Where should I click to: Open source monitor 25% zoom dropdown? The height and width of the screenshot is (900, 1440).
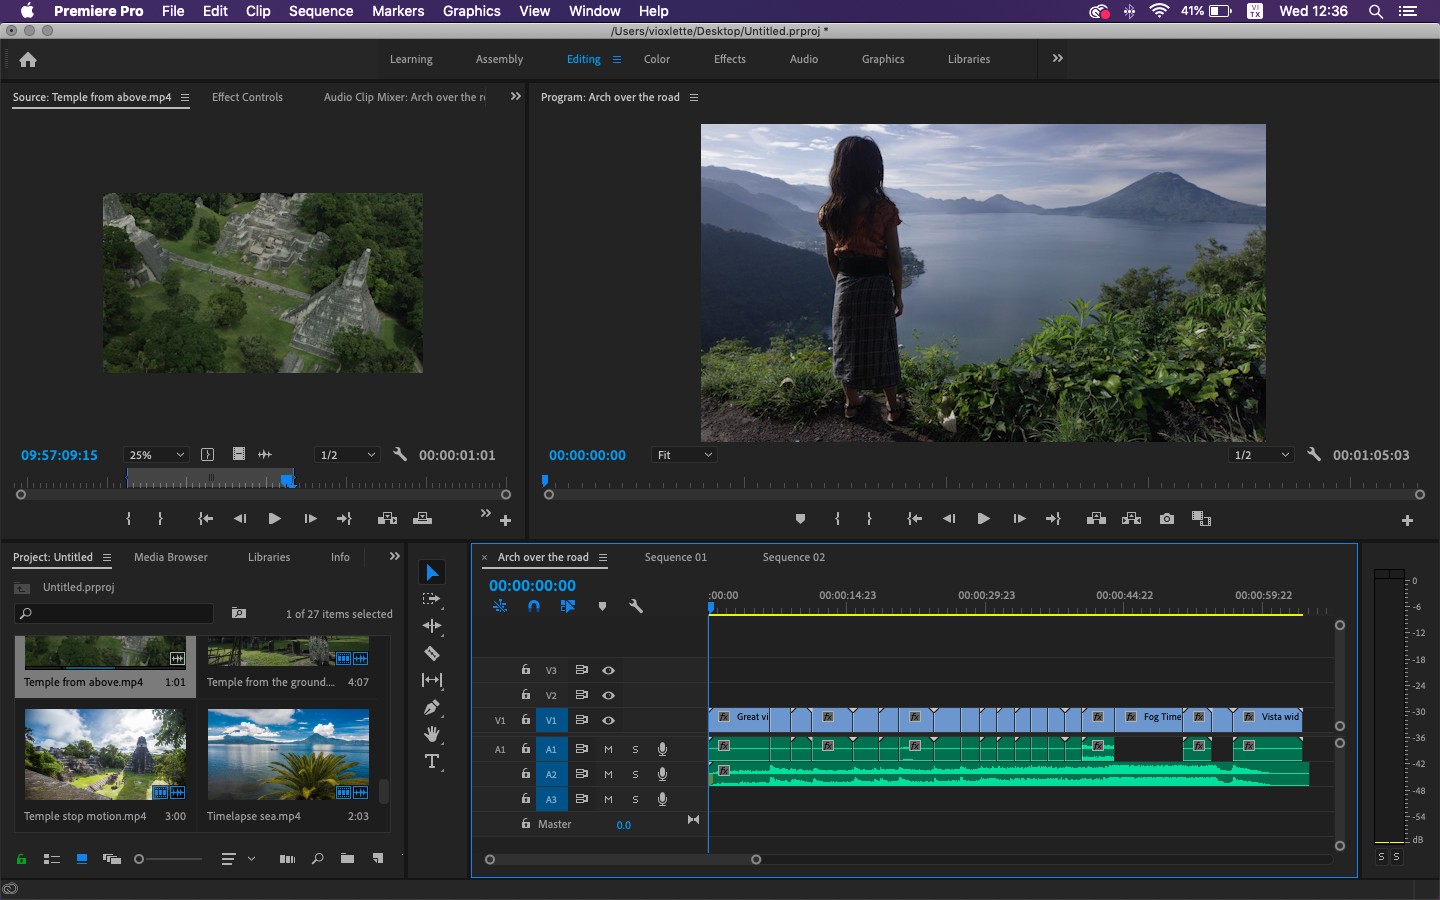(156, 455)
